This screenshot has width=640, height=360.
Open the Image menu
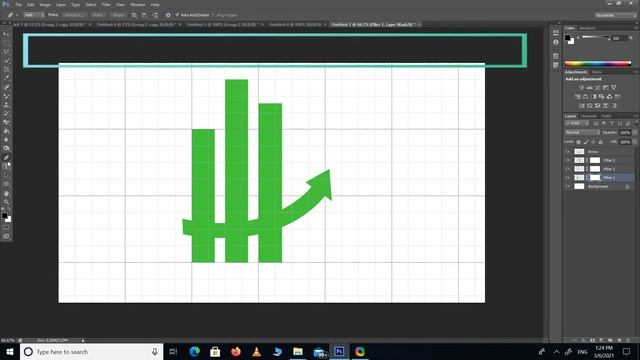[x=45, y=4]
